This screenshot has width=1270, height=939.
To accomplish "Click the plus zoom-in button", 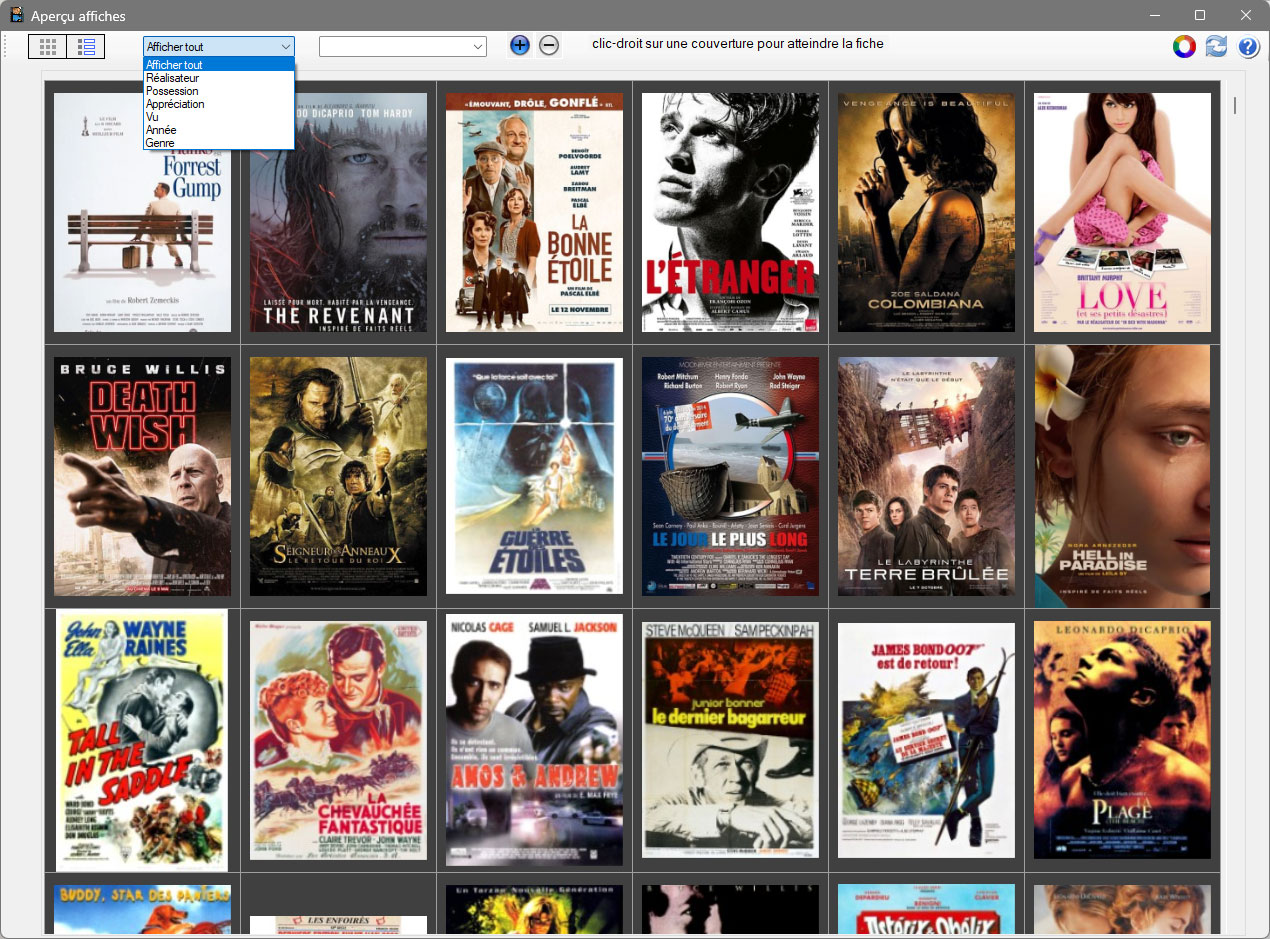I will 520,45.
